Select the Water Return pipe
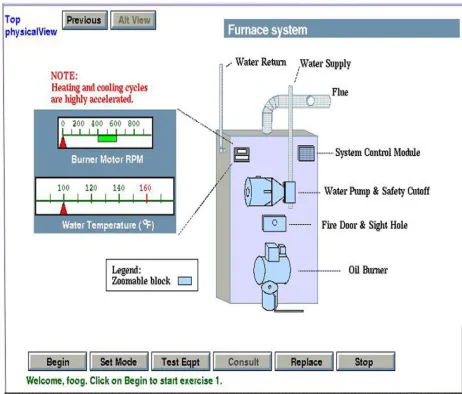This screenshot has width=462, height=394. pos(221,107)
